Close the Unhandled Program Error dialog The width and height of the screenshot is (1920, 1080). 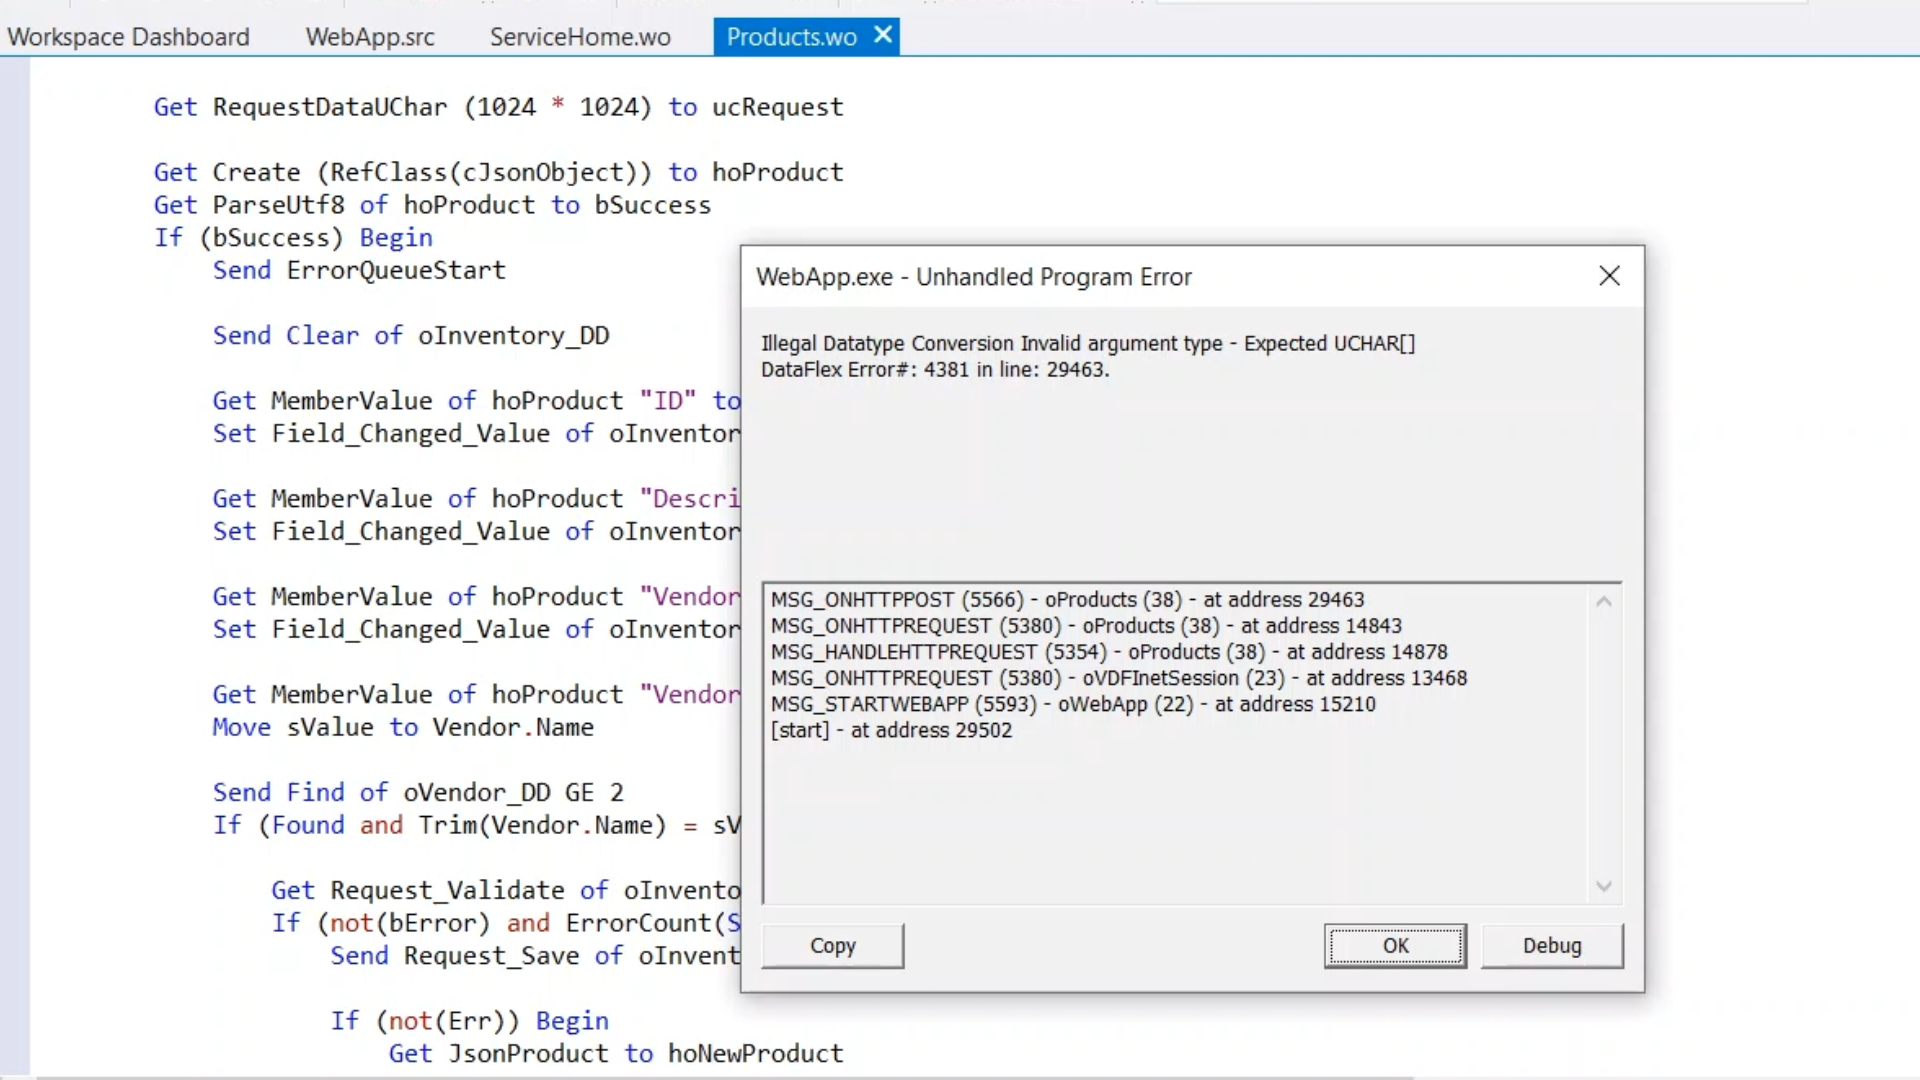point(1609,276)
